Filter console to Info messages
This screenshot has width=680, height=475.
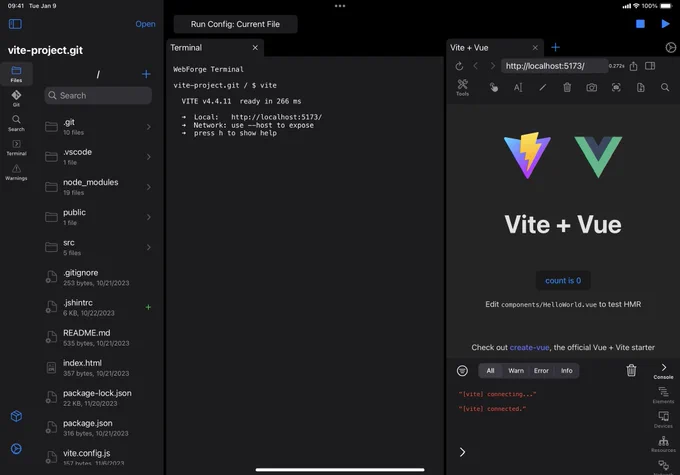click(566, 370)
